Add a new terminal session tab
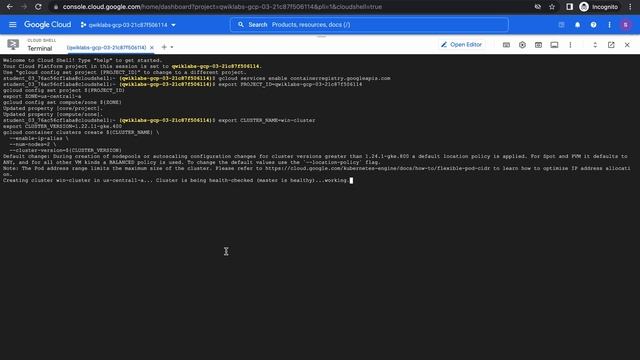 pos(164,47)
